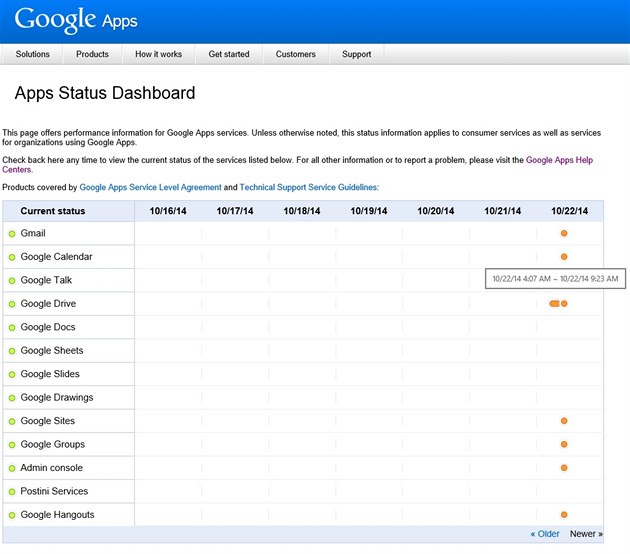The image size is (630, 554).
Task: Go to Older status entries
Action: click(545, 534)
